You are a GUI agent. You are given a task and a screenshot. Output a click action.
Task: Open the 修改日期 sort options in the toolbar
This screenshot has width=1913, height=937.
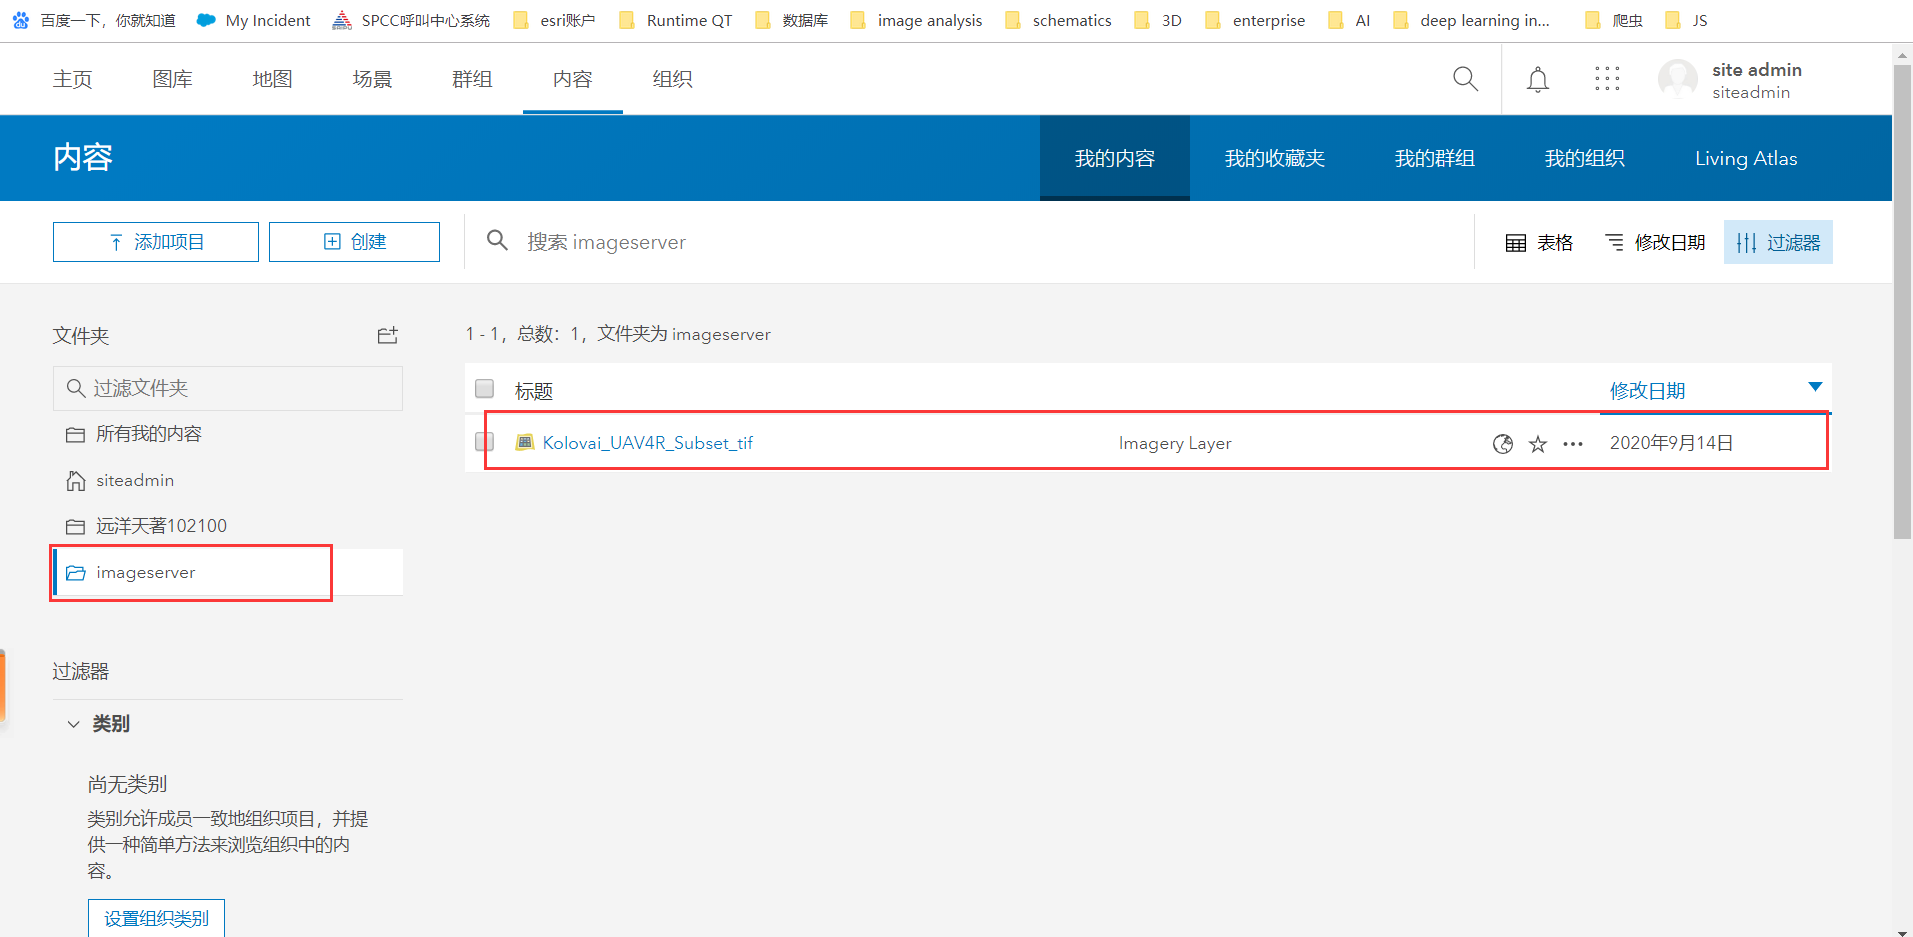pos(1655,241)
